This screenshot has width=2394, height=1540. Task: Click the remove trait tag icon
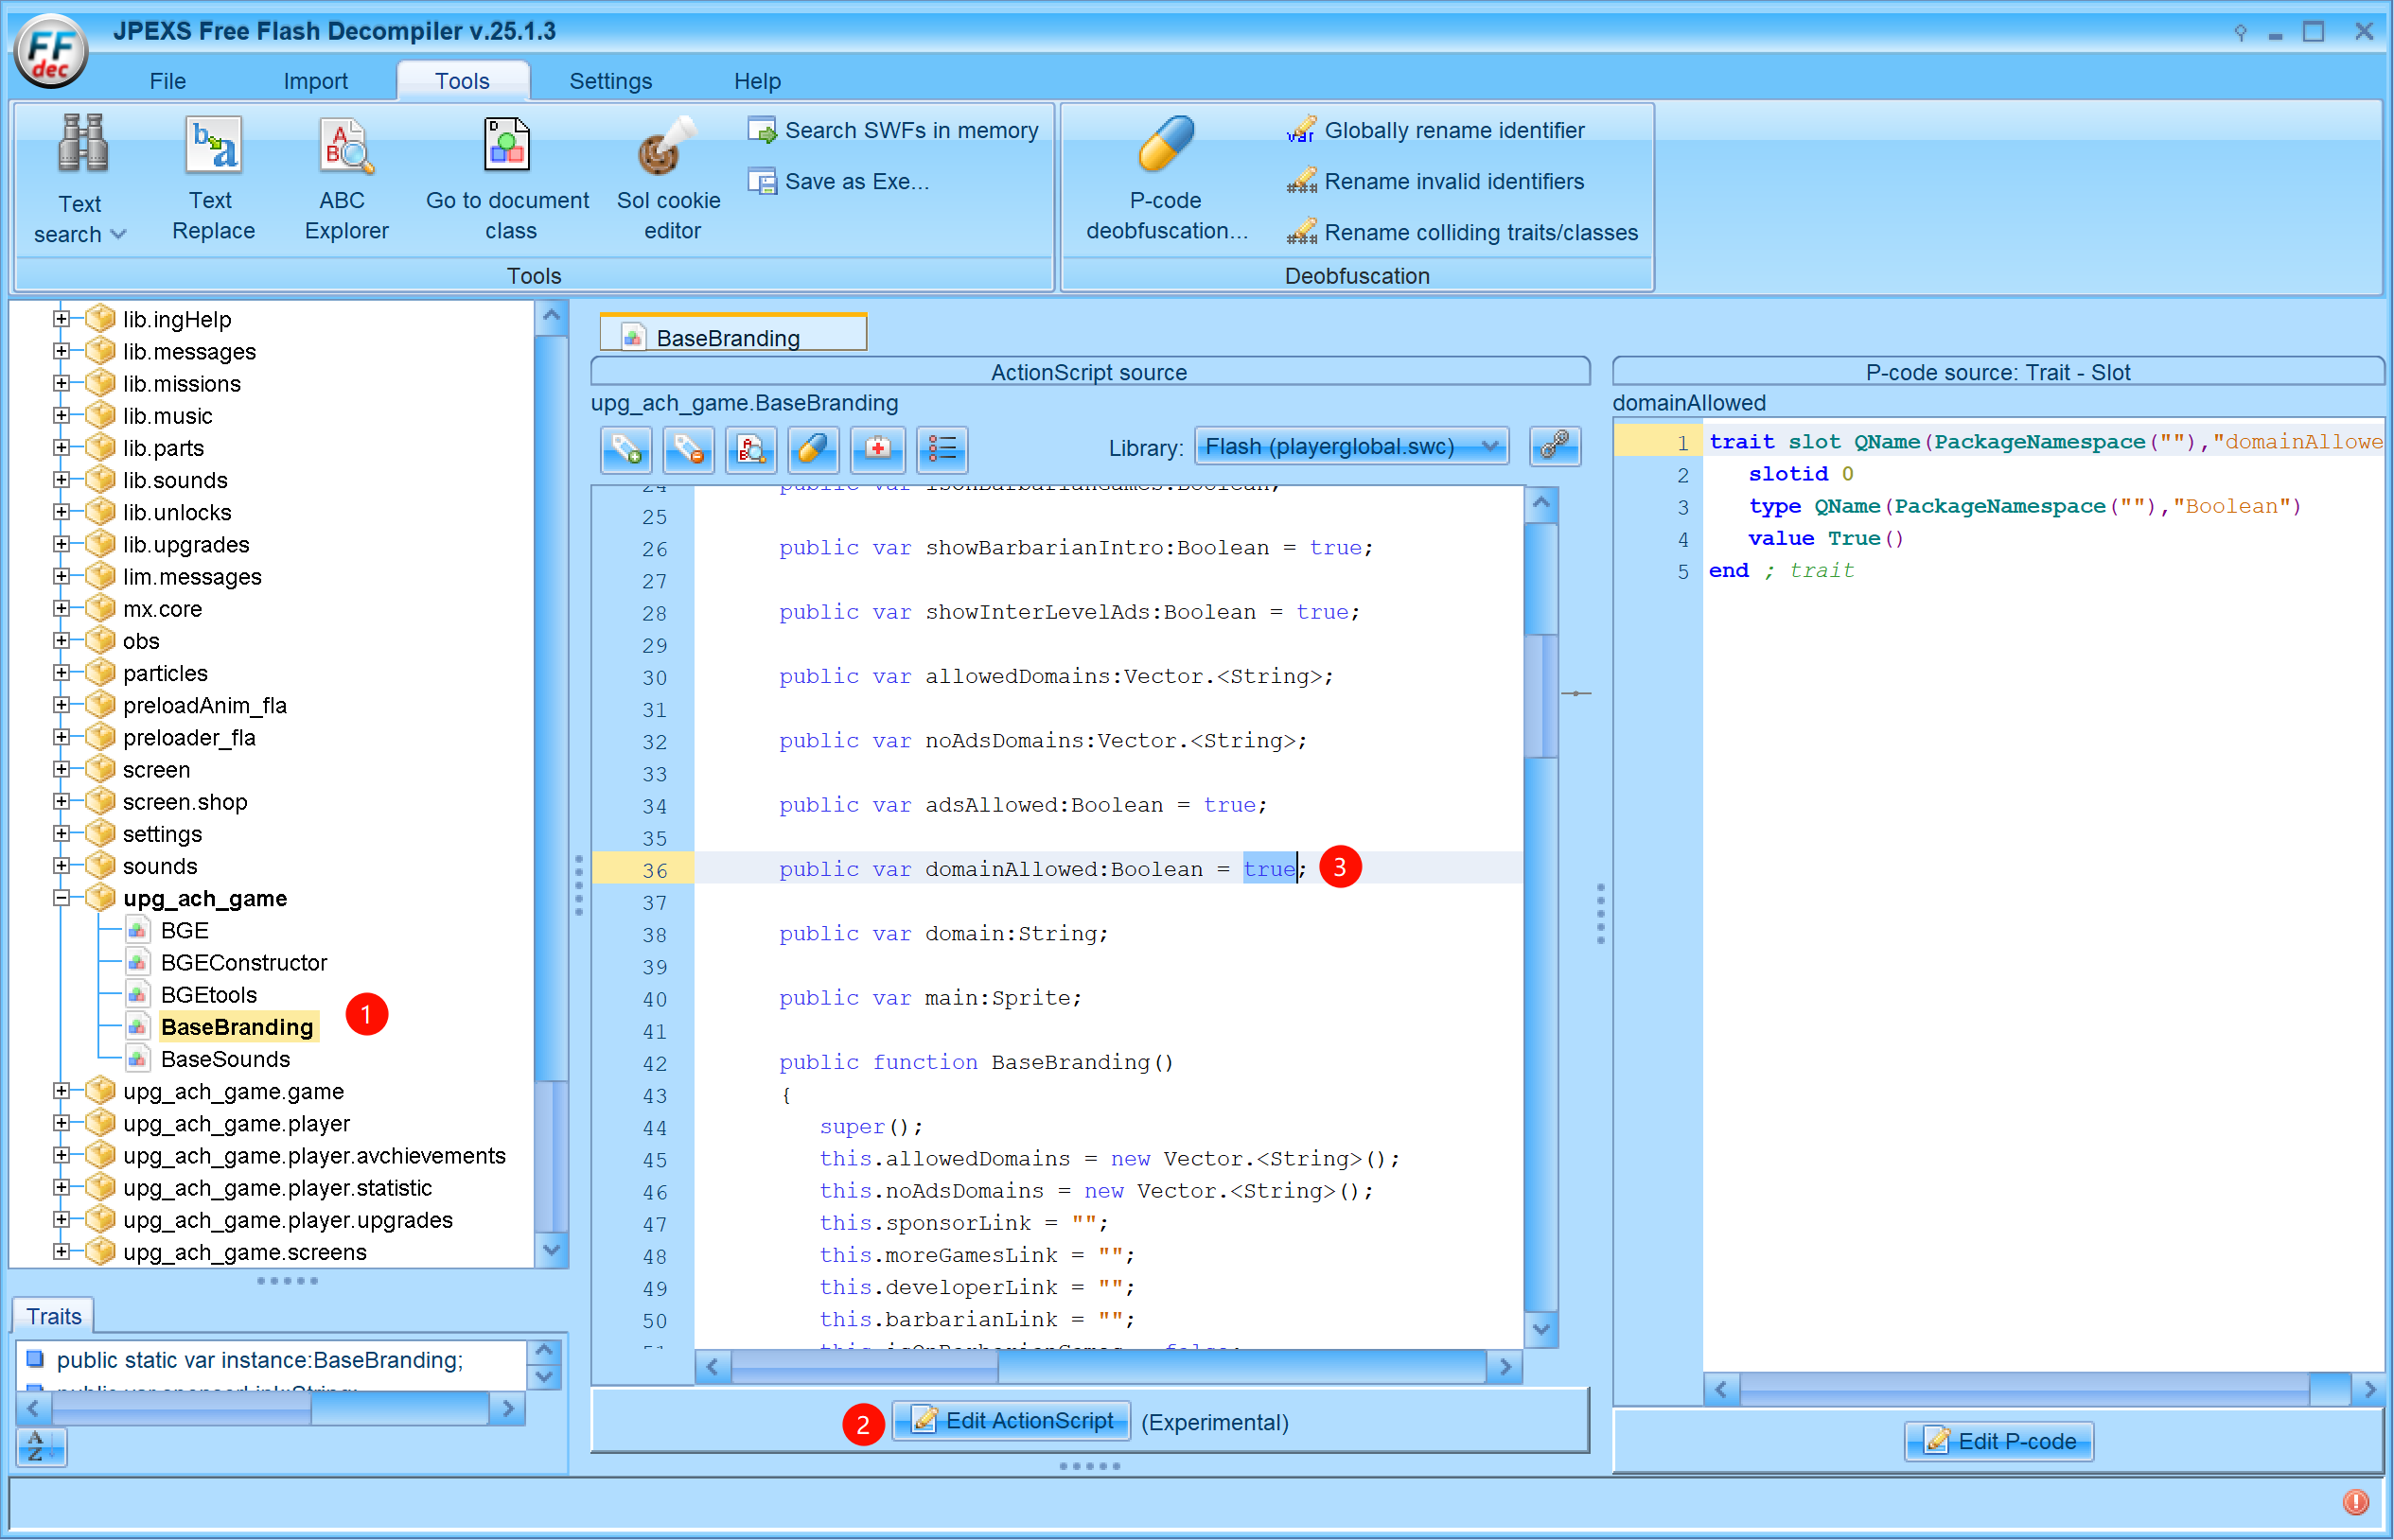(689, 449)
